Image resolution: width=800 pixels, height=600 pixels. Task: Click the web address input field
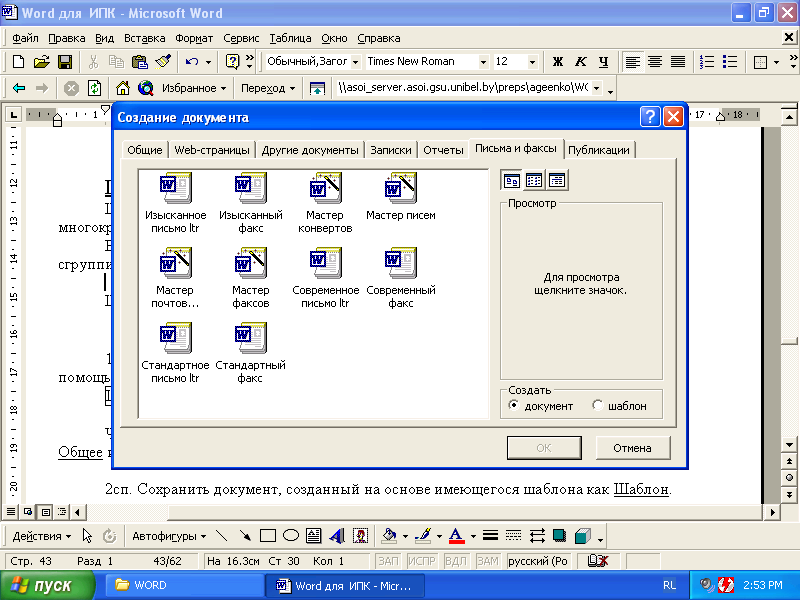pyautogui.click(x=462, y=88)
